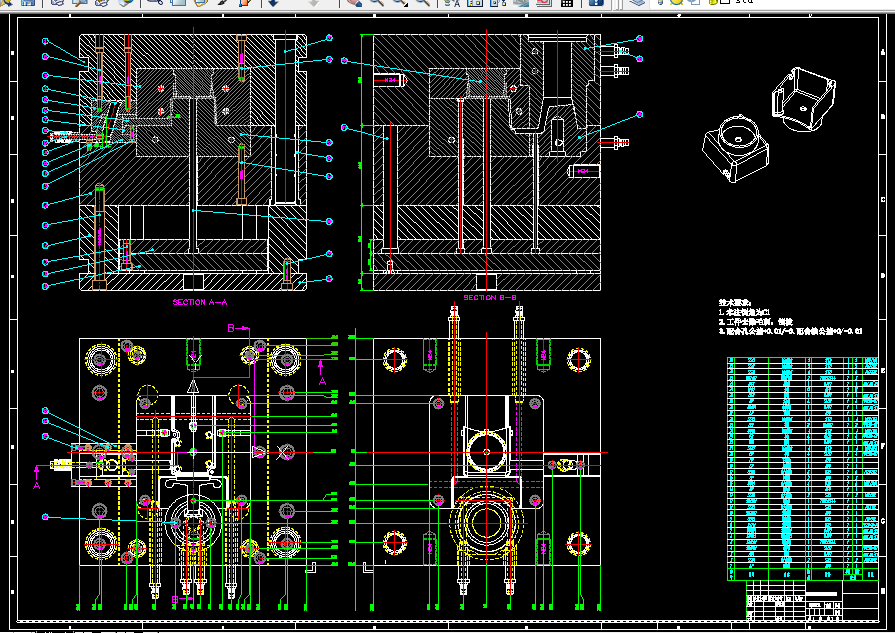The height and width of the screenshot is (633, 895).
Task: Select the "A" cutting marker left of plan view
Action: click(37, 485)
